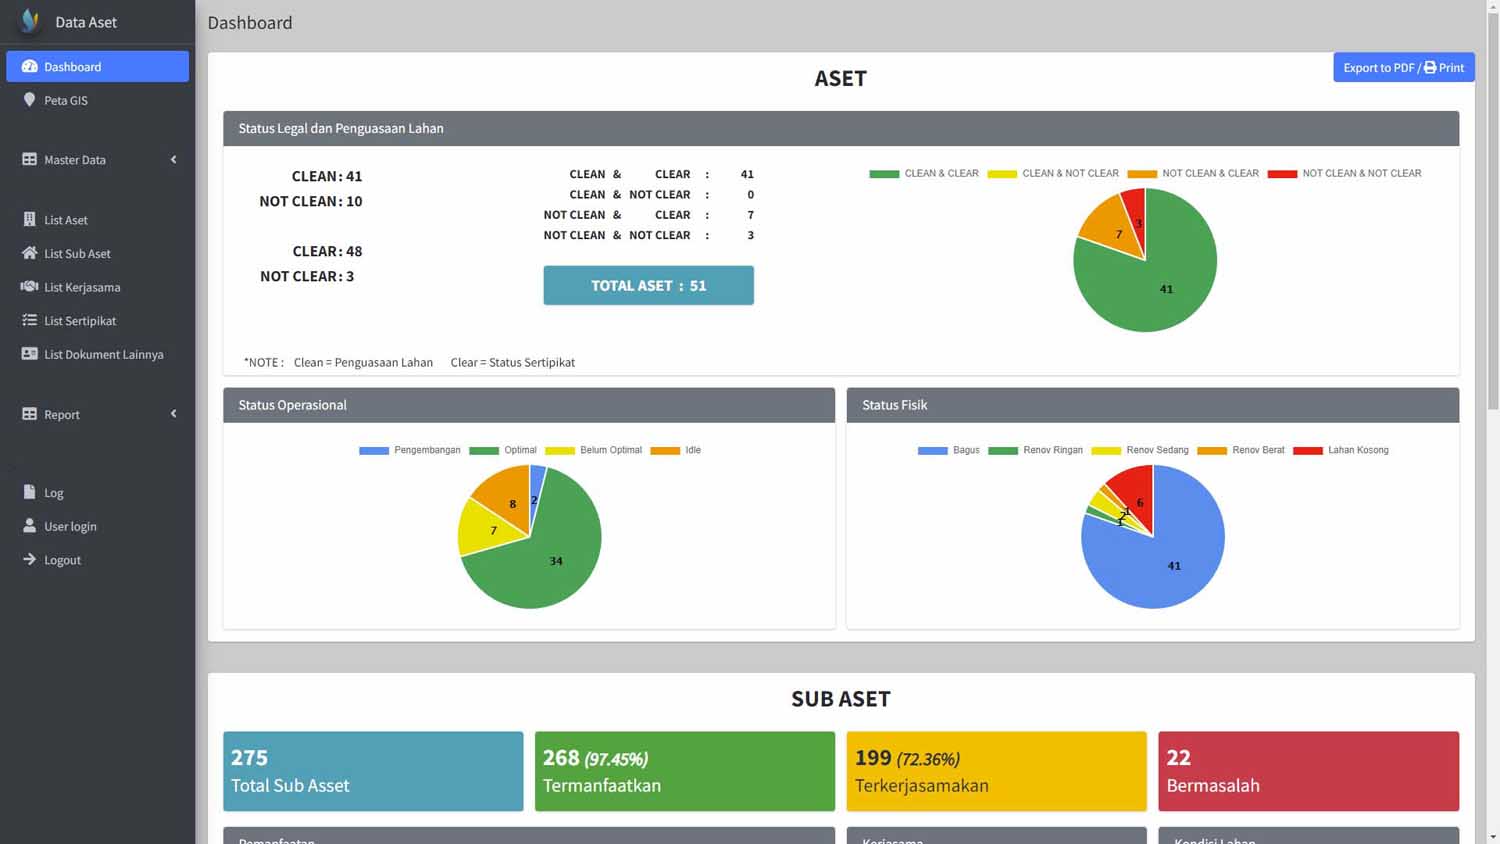Click the List Aset building icon
The height and width of the screenshot is (844, 1500).
(x=29, y=220)
